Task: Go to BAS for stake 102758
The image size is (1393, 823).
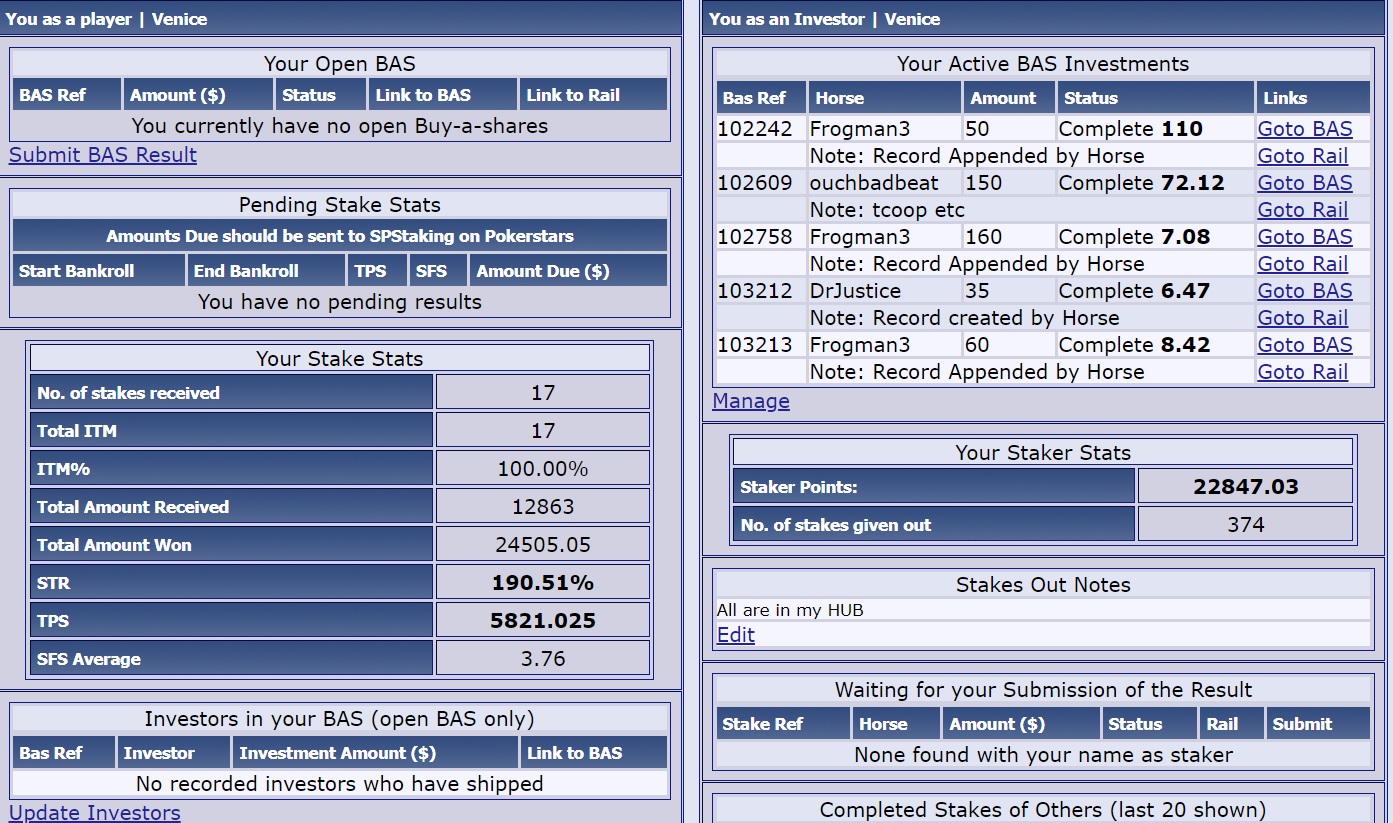Action: (x=1304, y=237)
